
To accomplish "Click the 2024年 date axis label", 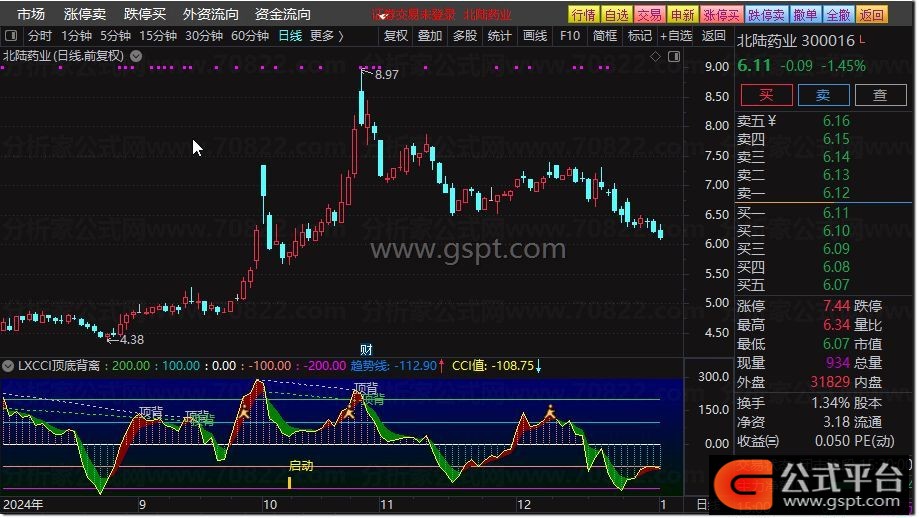I will pos(23,505).
